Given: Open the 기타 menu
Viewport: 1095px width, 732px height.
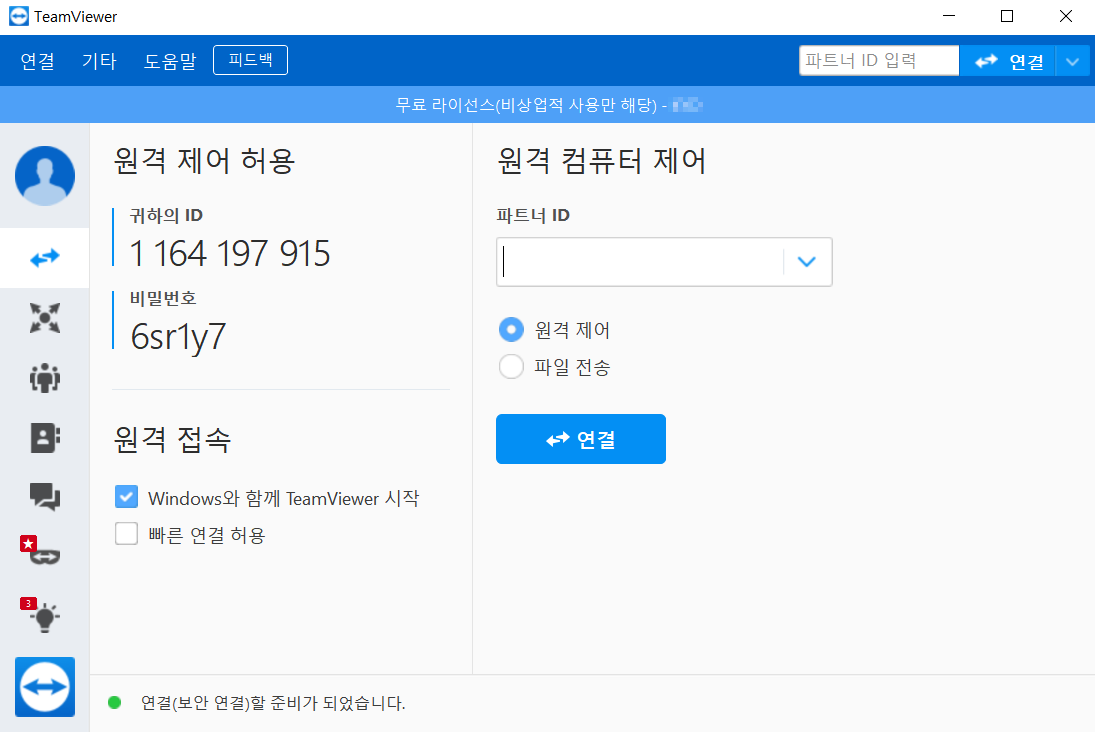Looking at the screenshot, I should [99, 61].
